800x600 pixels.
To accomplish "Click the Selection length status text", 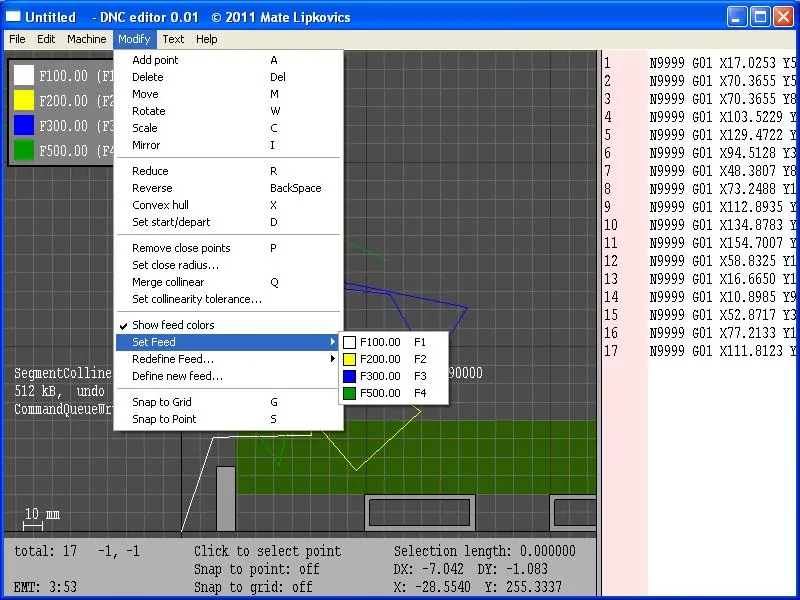I will 484,551.
